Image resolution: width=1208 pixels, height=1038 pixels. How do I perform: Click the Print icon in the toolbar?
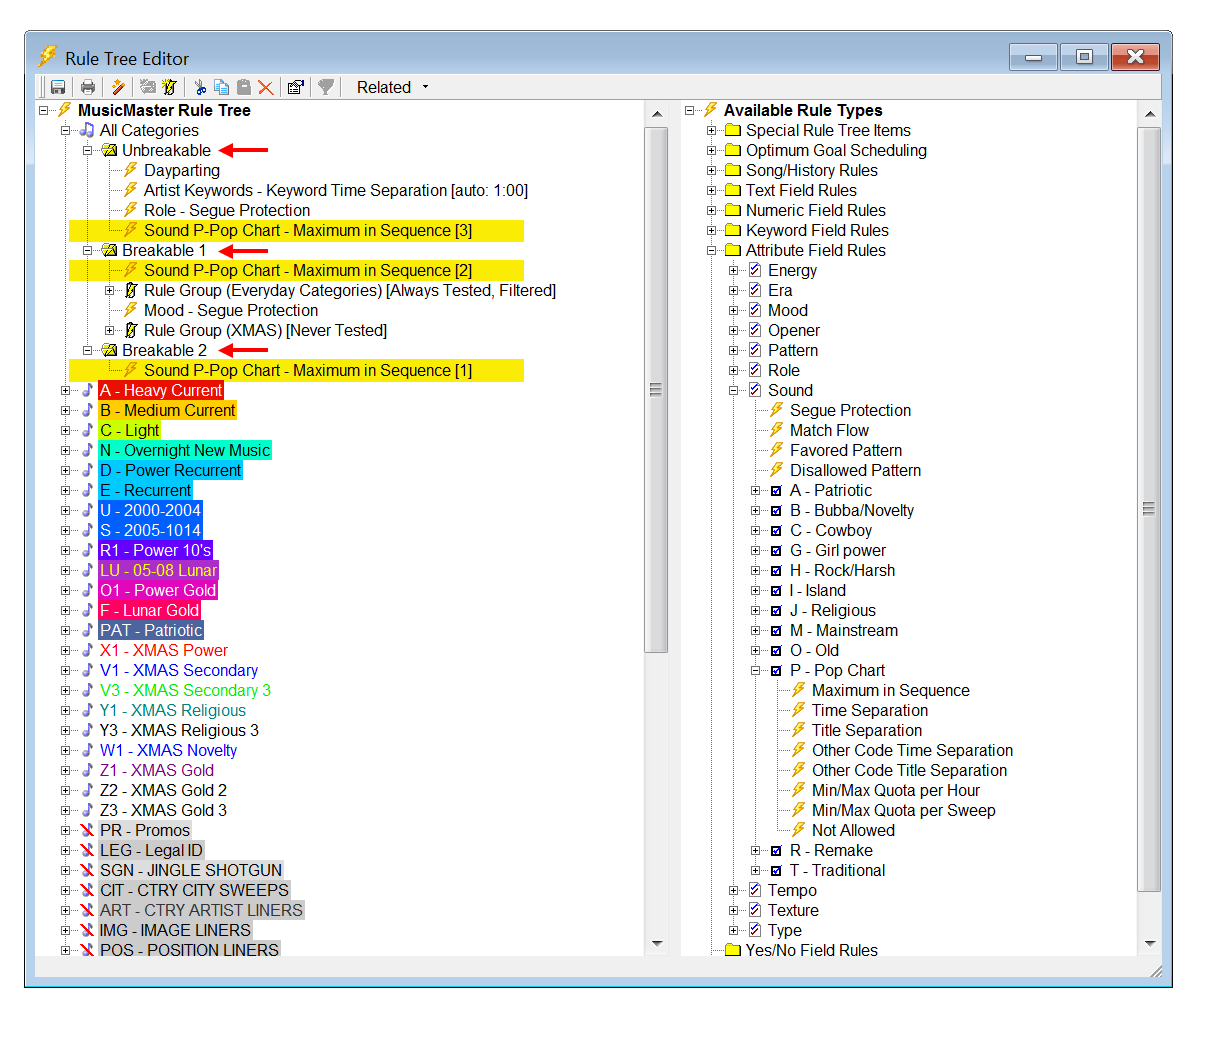coord(88,87)
